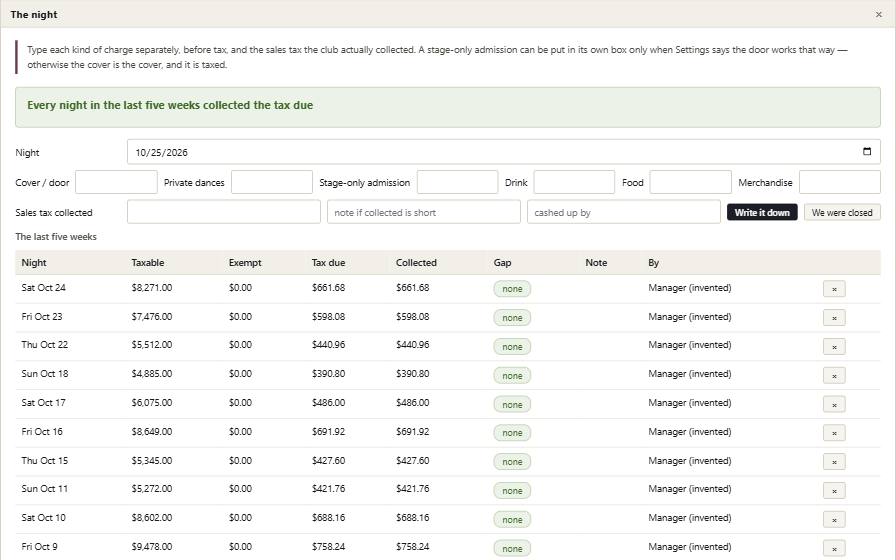This screenshot has width=896, height=560.
Task: Delete the Fri Oct 9 row
Action: pos(834,549)
